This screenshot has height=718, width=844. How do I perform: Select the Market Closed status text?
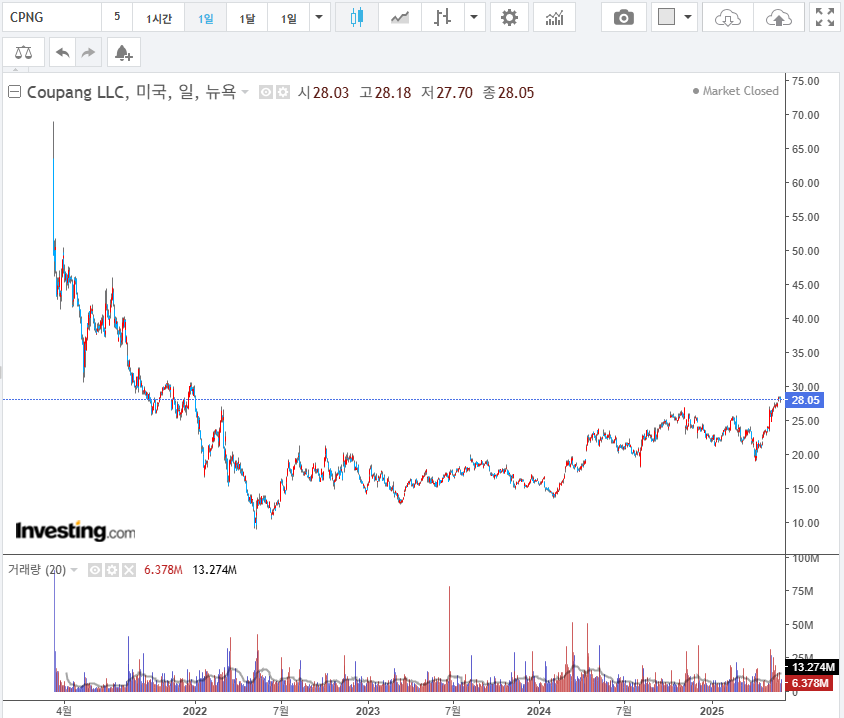(x=741, y=91)
